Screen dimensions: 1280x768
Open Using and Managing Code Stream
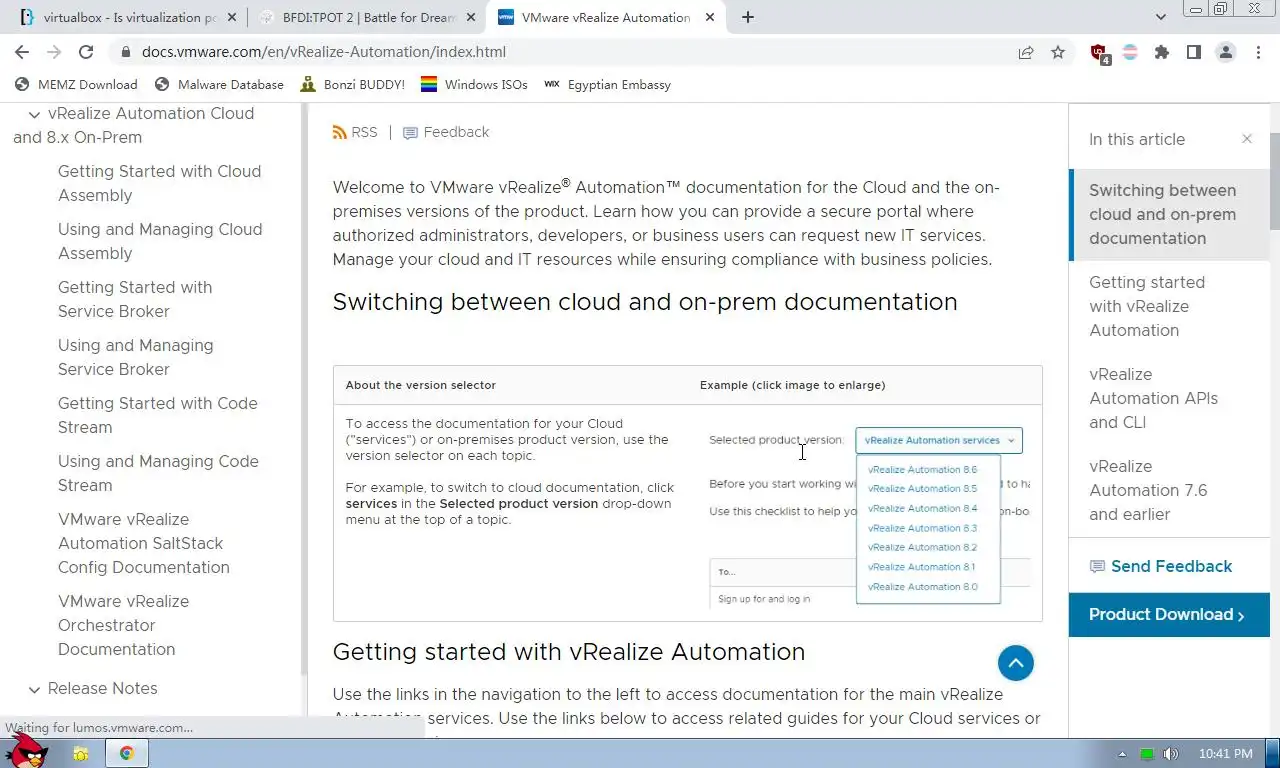pyautogui.click(x=158, y=473)
